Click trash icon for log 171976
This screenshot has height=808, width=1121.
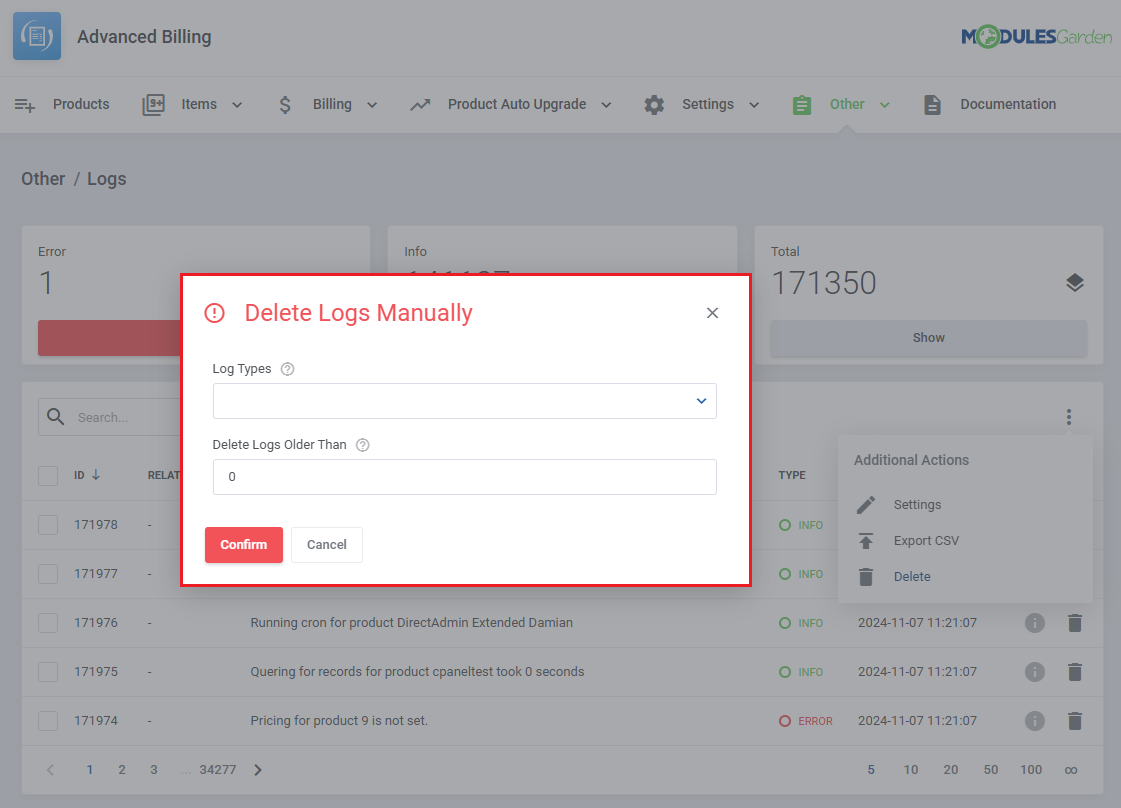point(1075,623)
